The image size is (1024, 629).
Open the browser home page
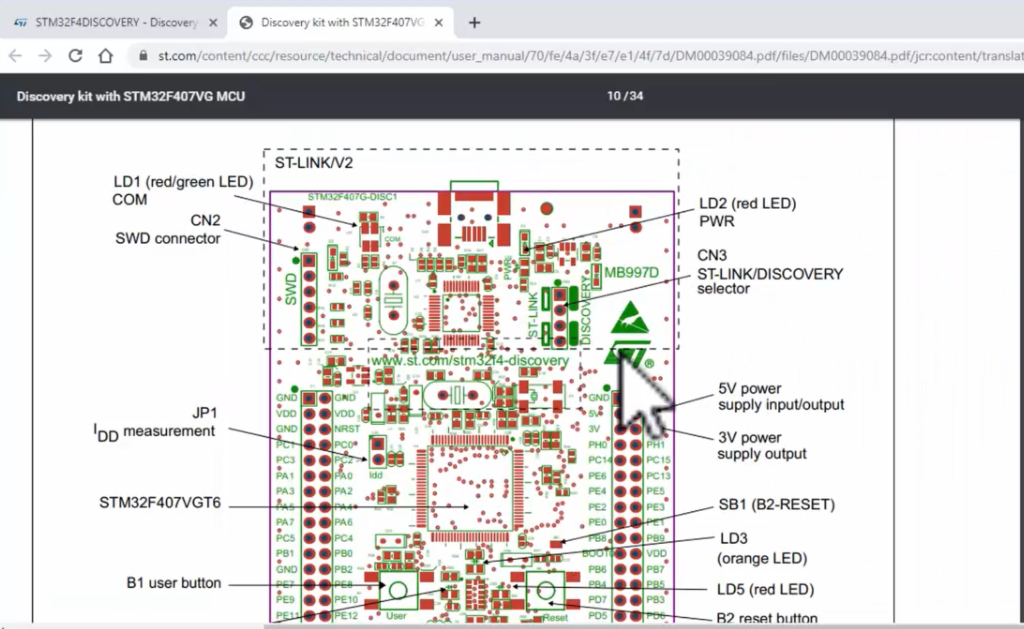pos(106,56)
